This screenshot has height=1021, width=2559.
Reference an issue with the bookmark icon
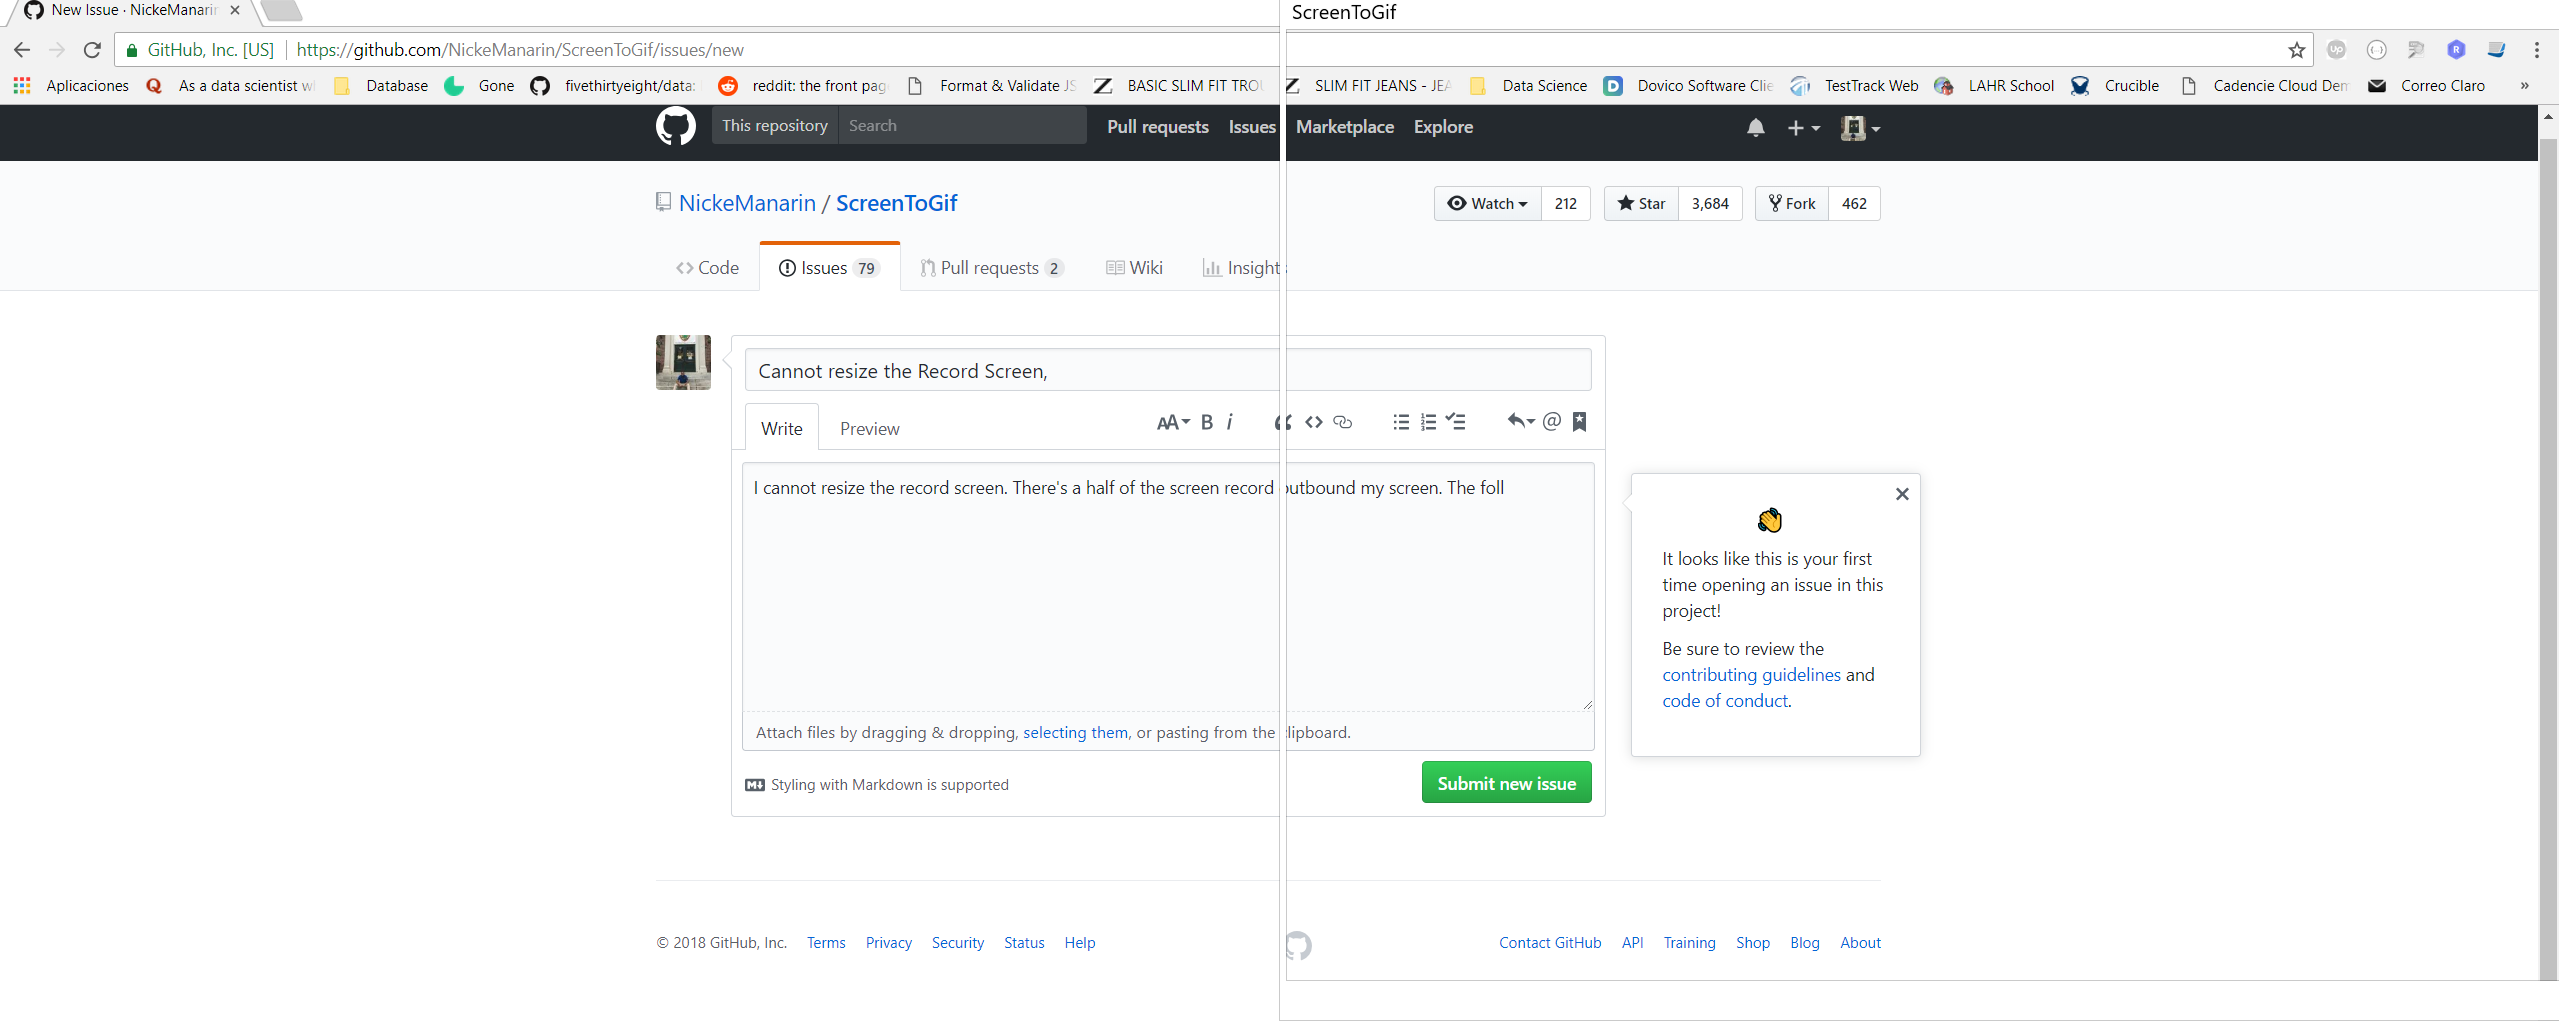(x=1580, y=422)
